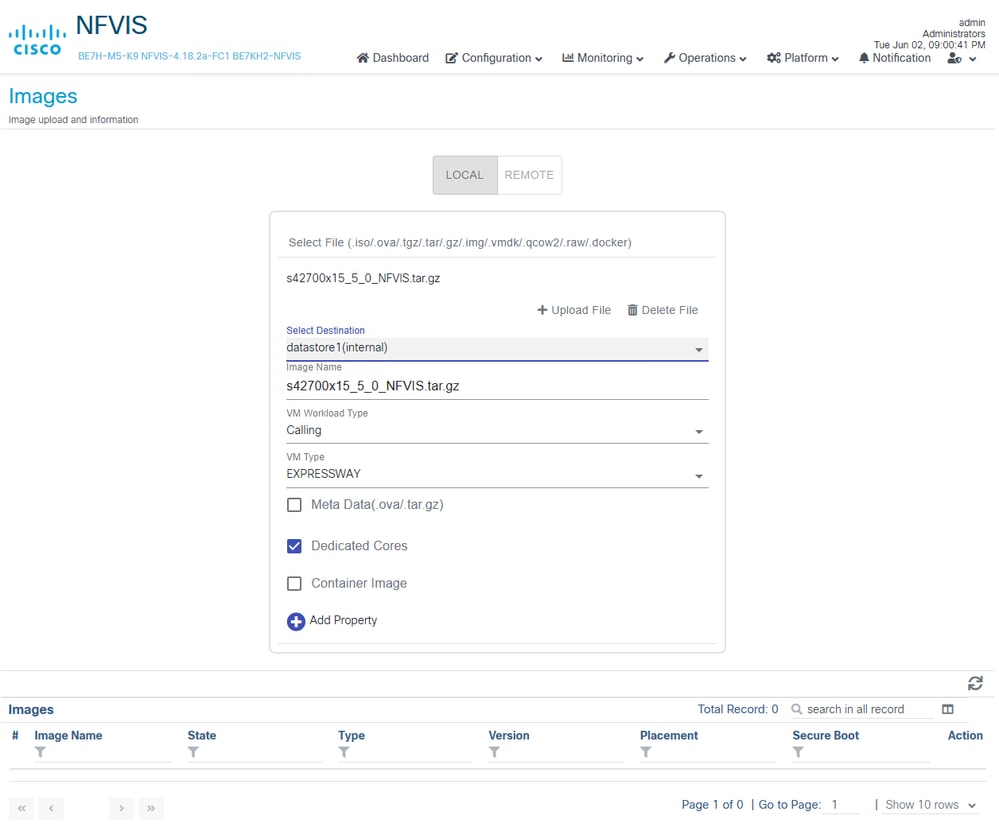Viewport: 999px width, 830px height.
Task: Click the Secure Boot filter icon
Action: (x=798, y=752)
